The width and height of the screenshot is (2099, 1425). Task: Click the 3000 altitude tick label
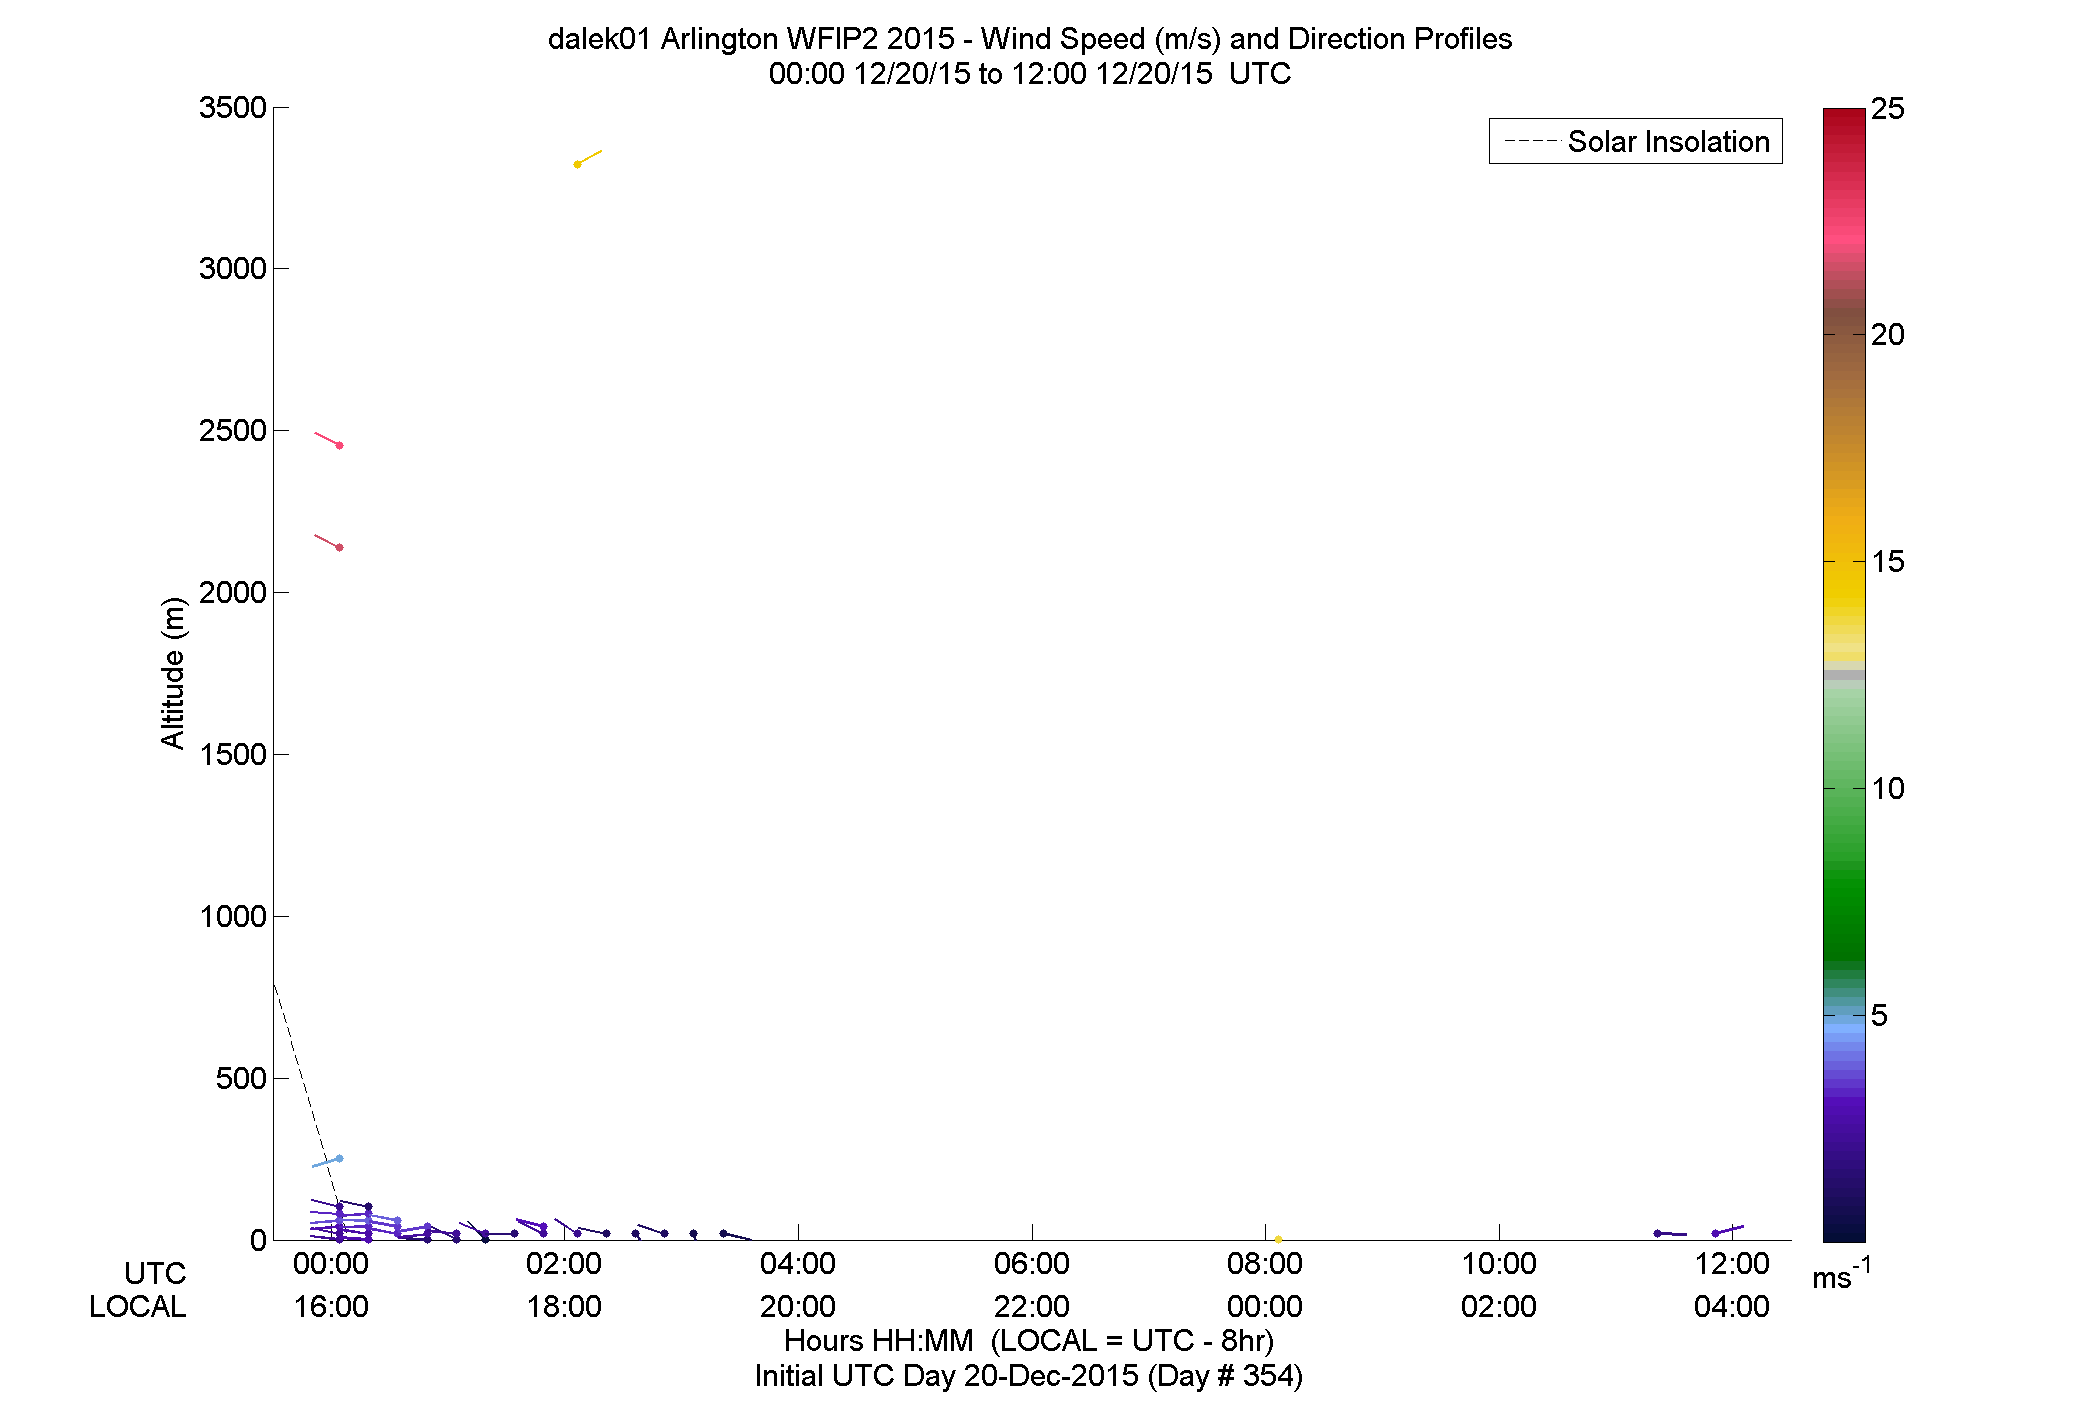(x=232, y=268)
